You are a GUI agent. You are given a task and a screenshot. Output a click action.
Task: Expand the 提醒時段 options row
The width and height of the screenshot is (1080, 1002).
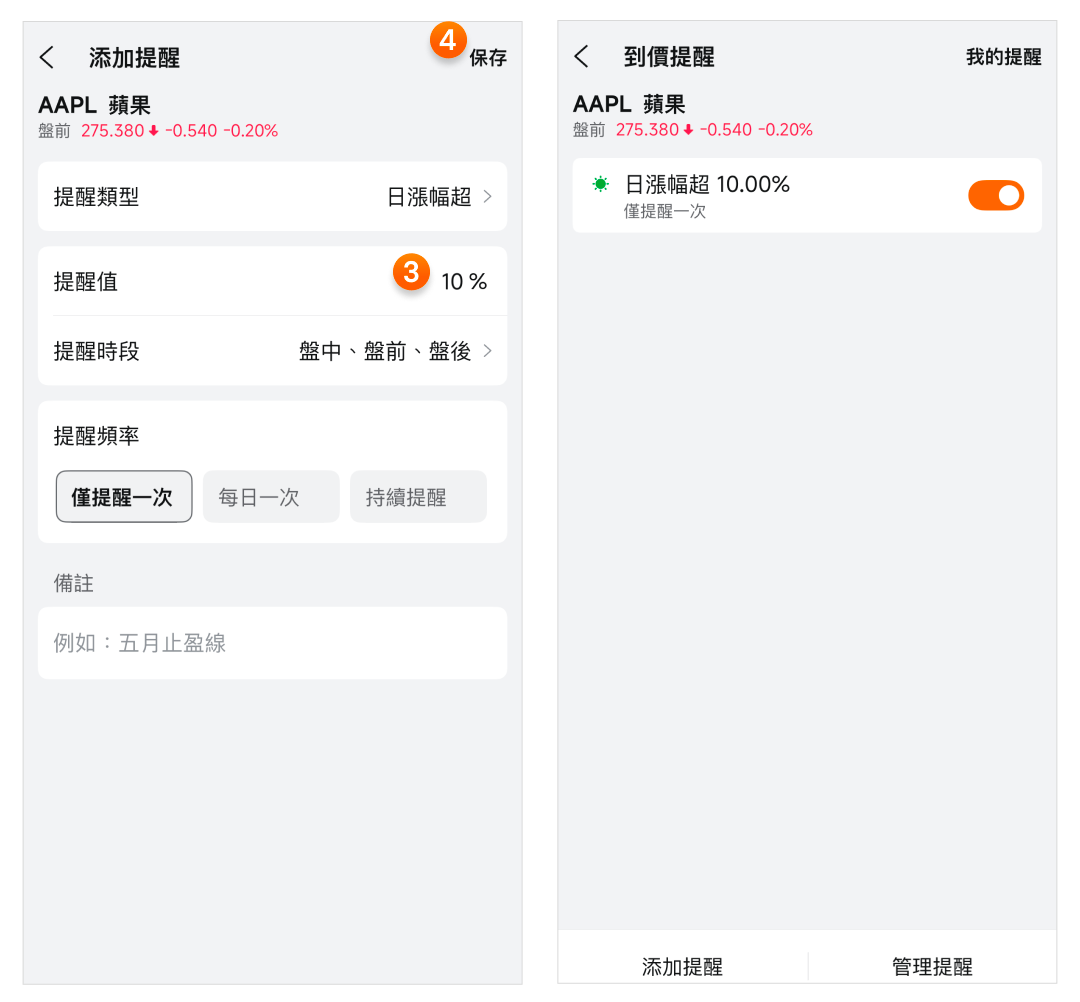click(272, 351)
